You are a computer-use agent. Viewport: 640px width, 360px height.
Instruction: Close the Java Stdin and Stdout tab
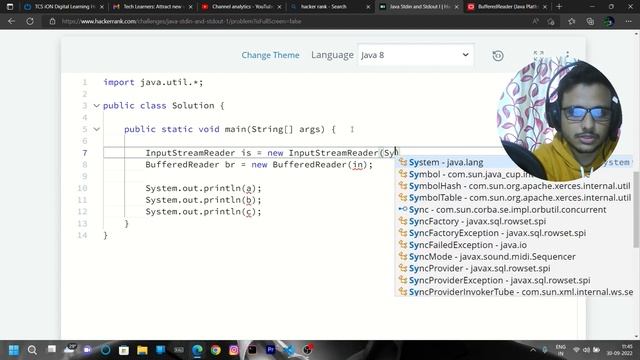[456, 7]
